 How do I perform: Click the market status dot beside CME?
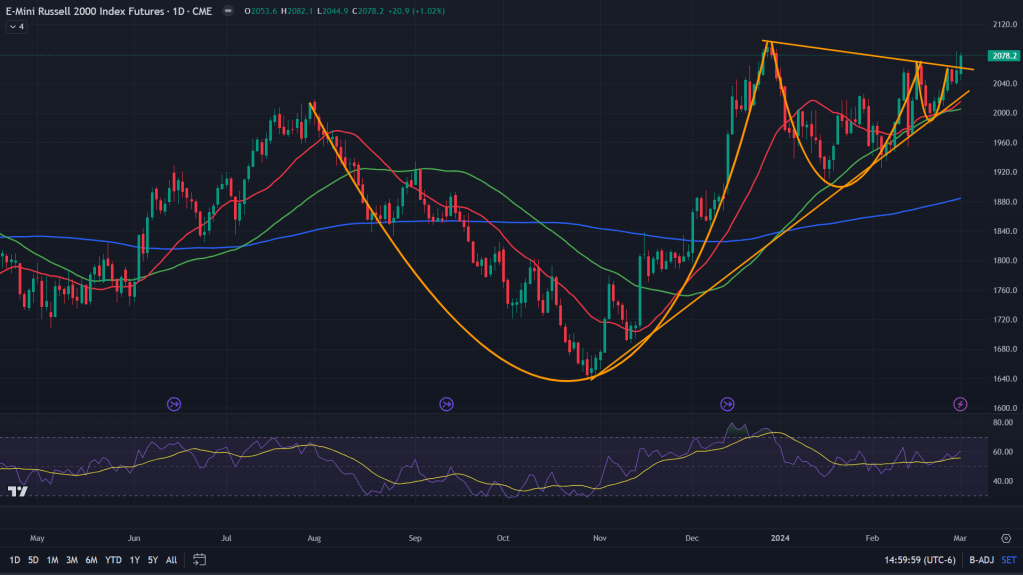click(228, 10)
